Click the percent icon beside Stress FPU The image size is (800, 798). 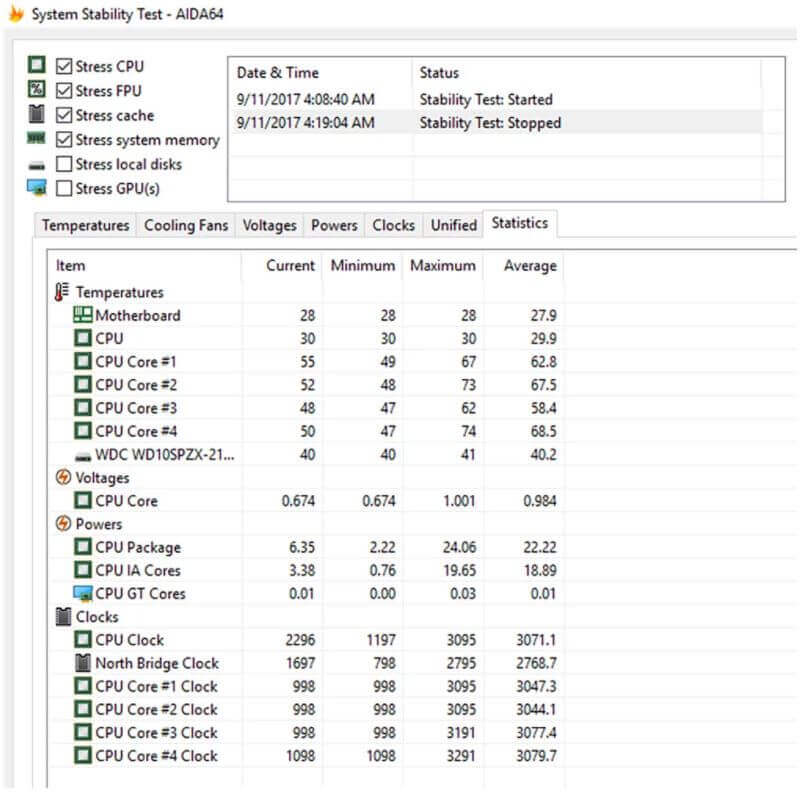click(x=36, y=89)
